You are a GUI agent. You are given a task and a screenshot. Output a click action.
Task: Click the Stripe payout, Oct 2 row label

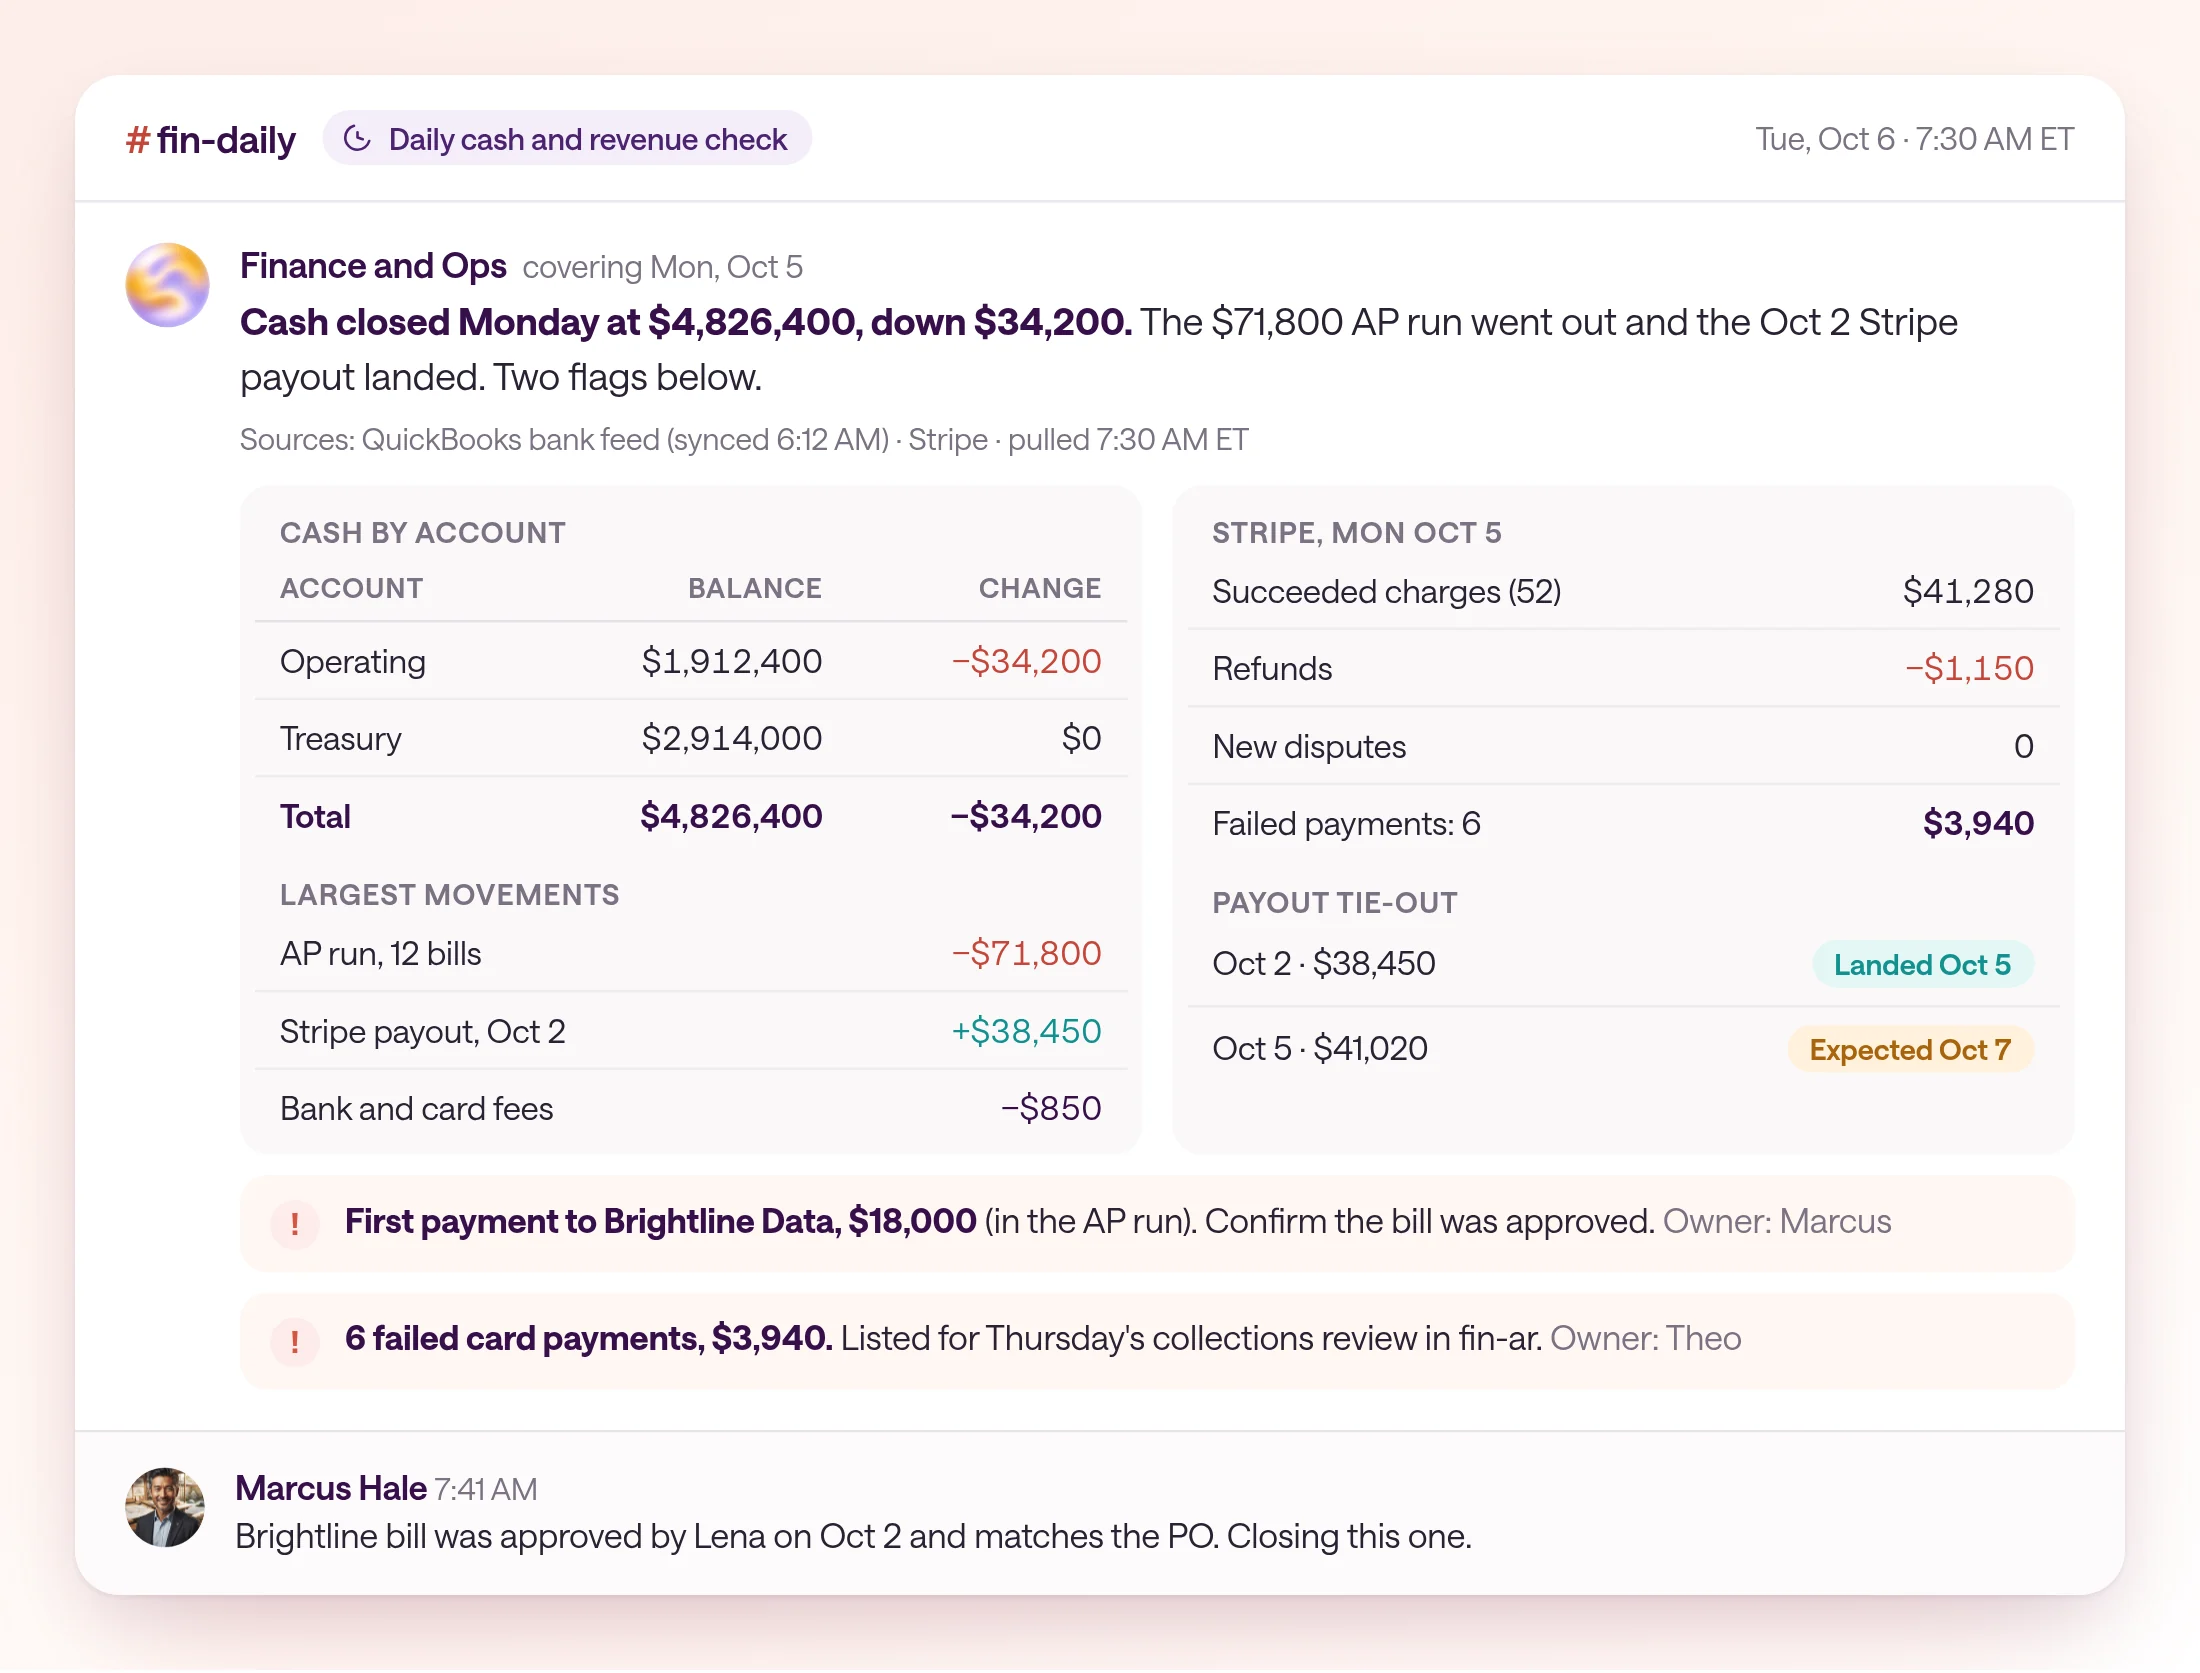(x=423, y=1032)
